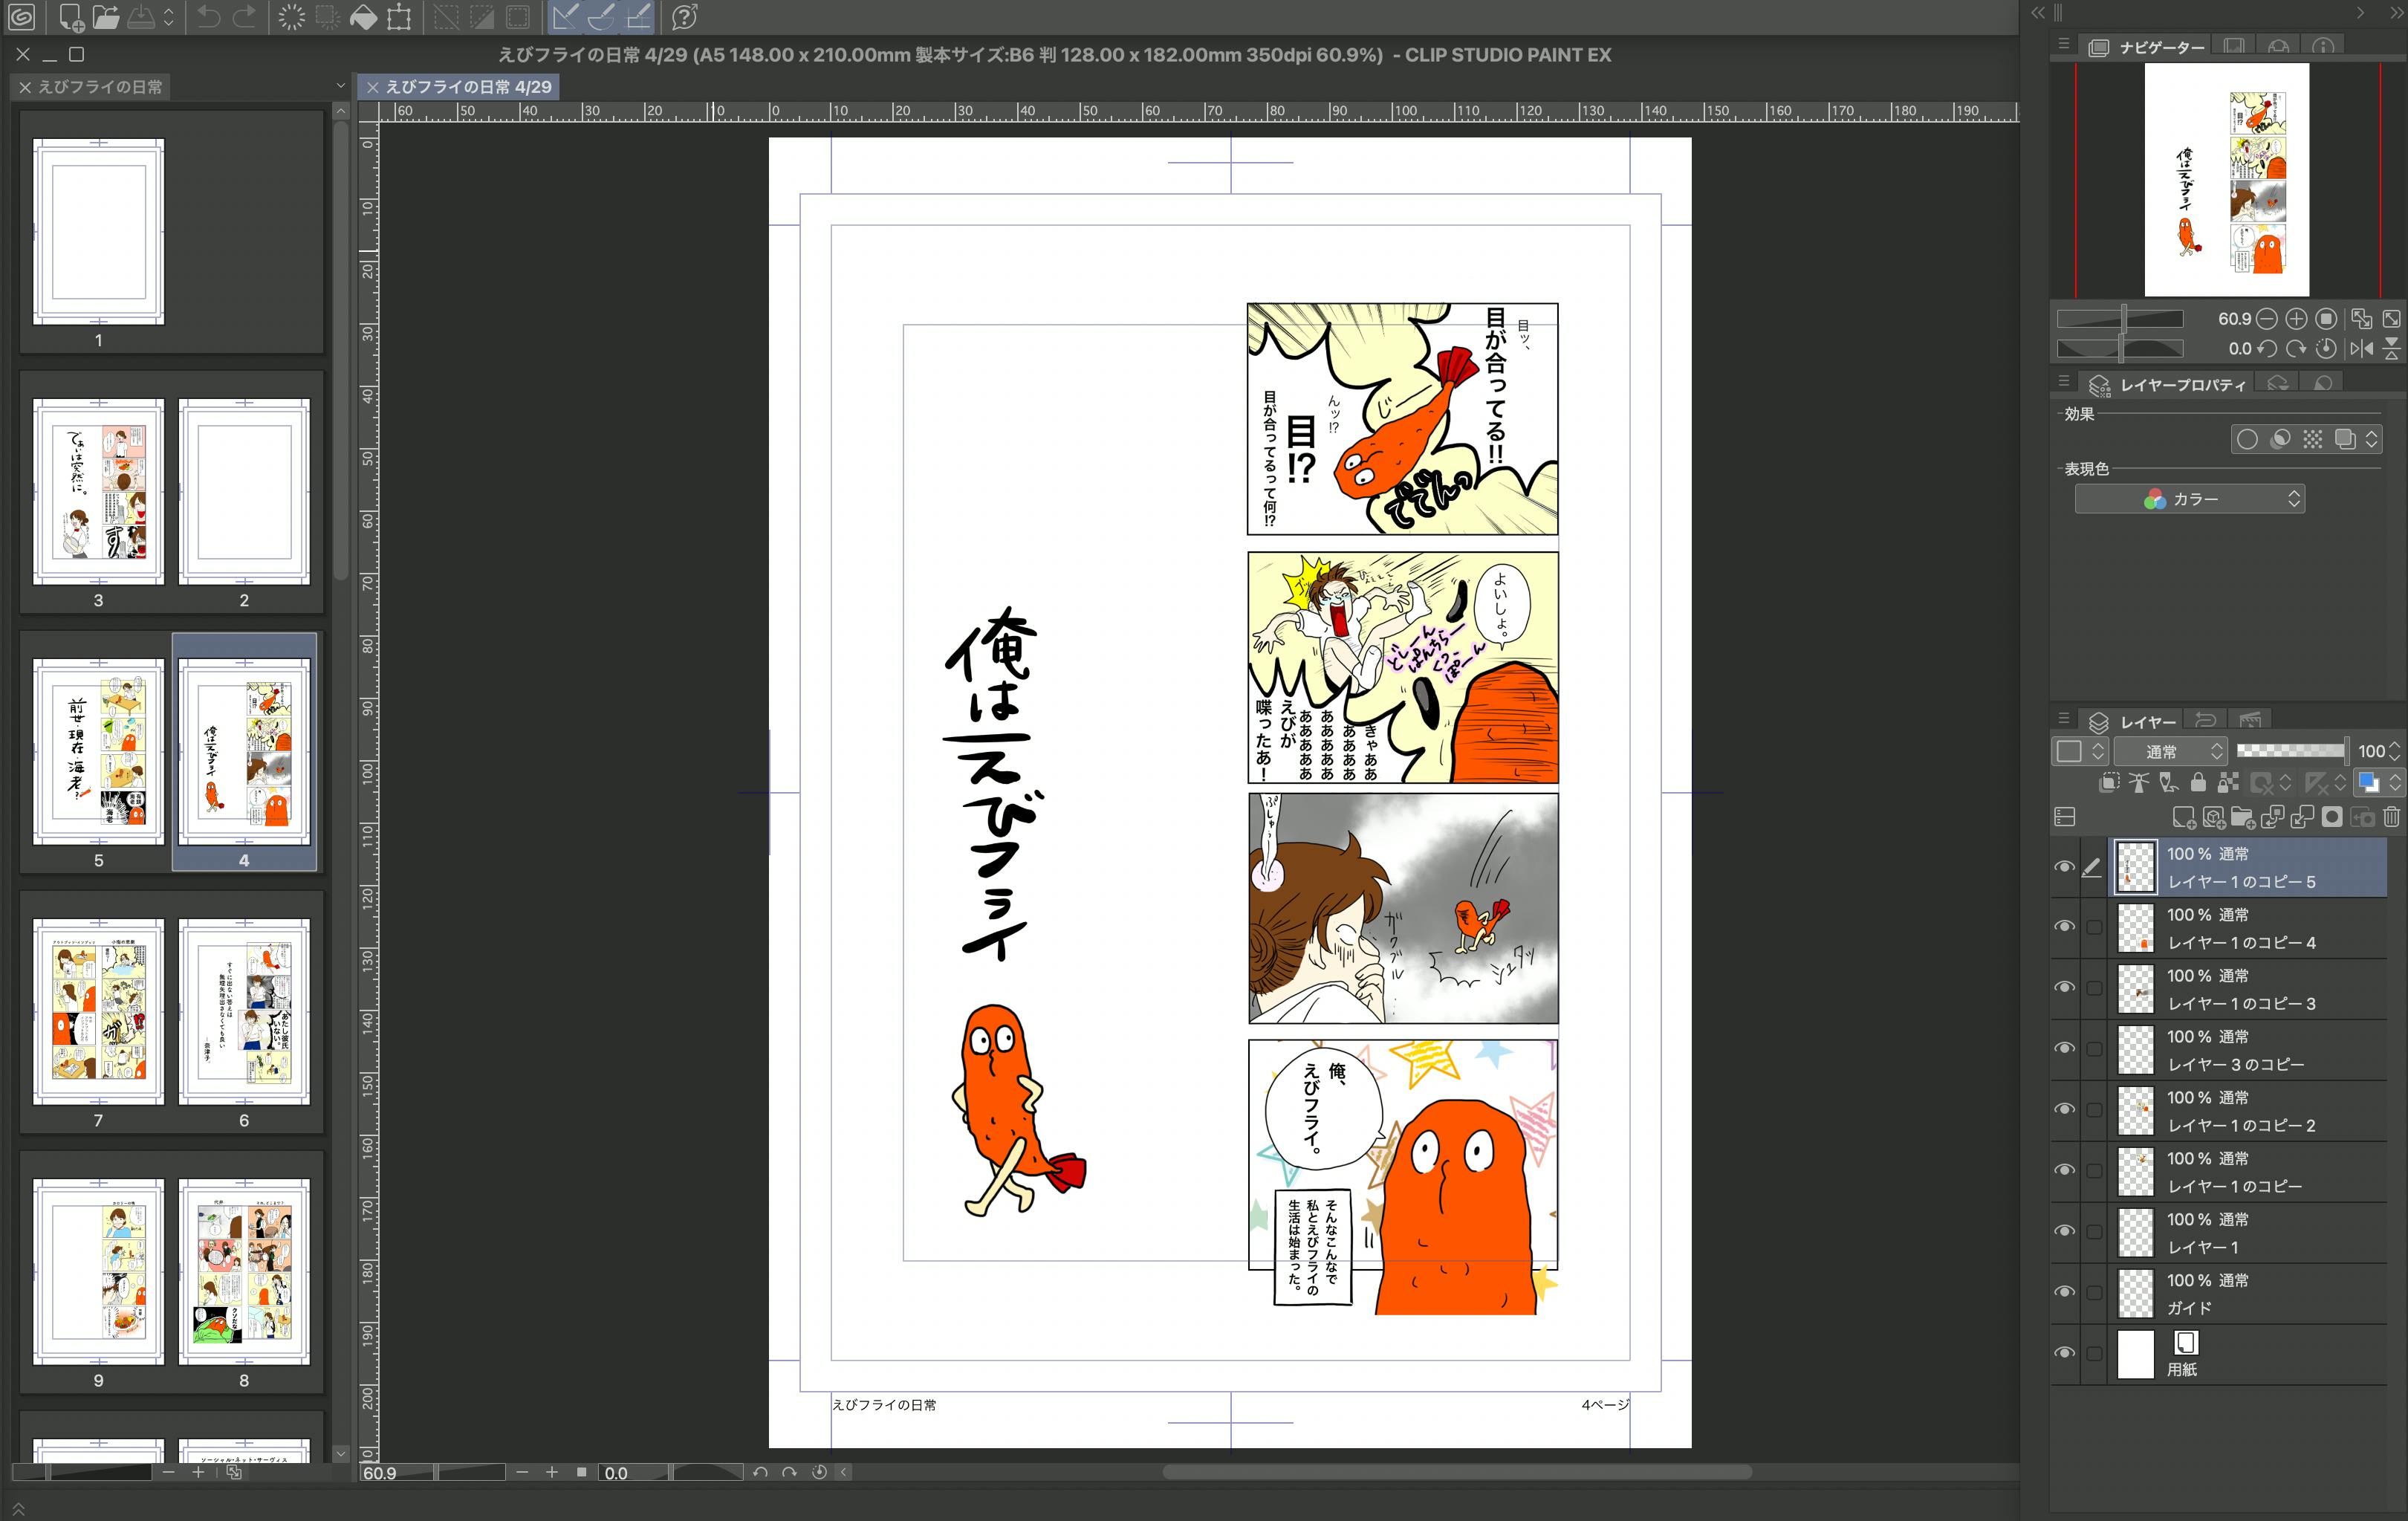
Task: Click the lock layer padlock icon
Action: tap(2198, 782)
